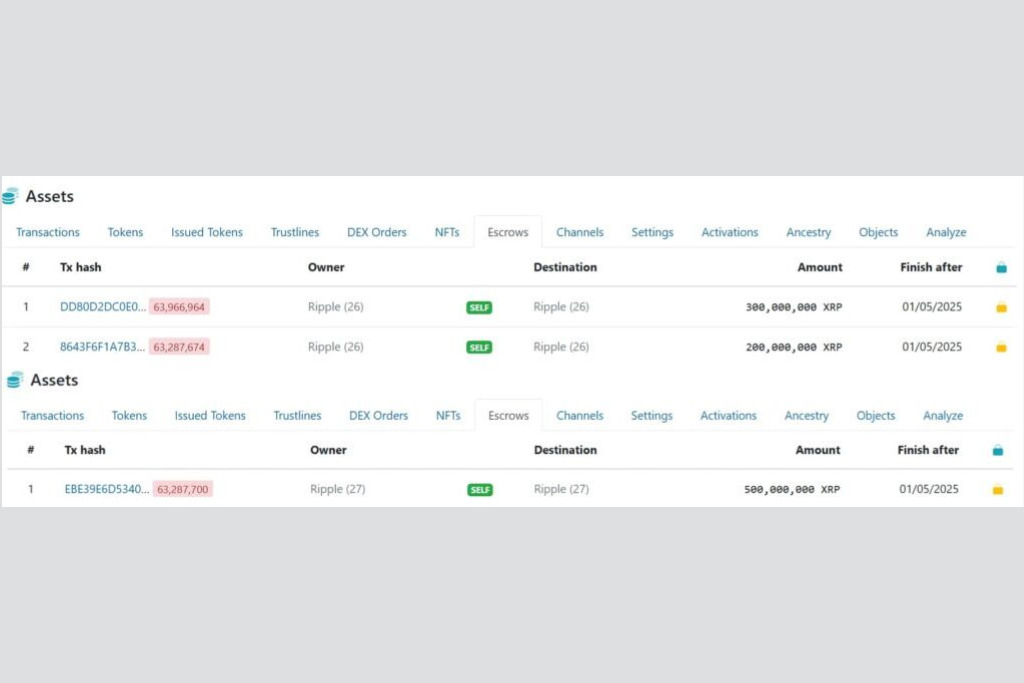The image size is (1024, 683).
Task: Switch to Issued Tokens tab in lower panel
Action: (x=210, y=415)
